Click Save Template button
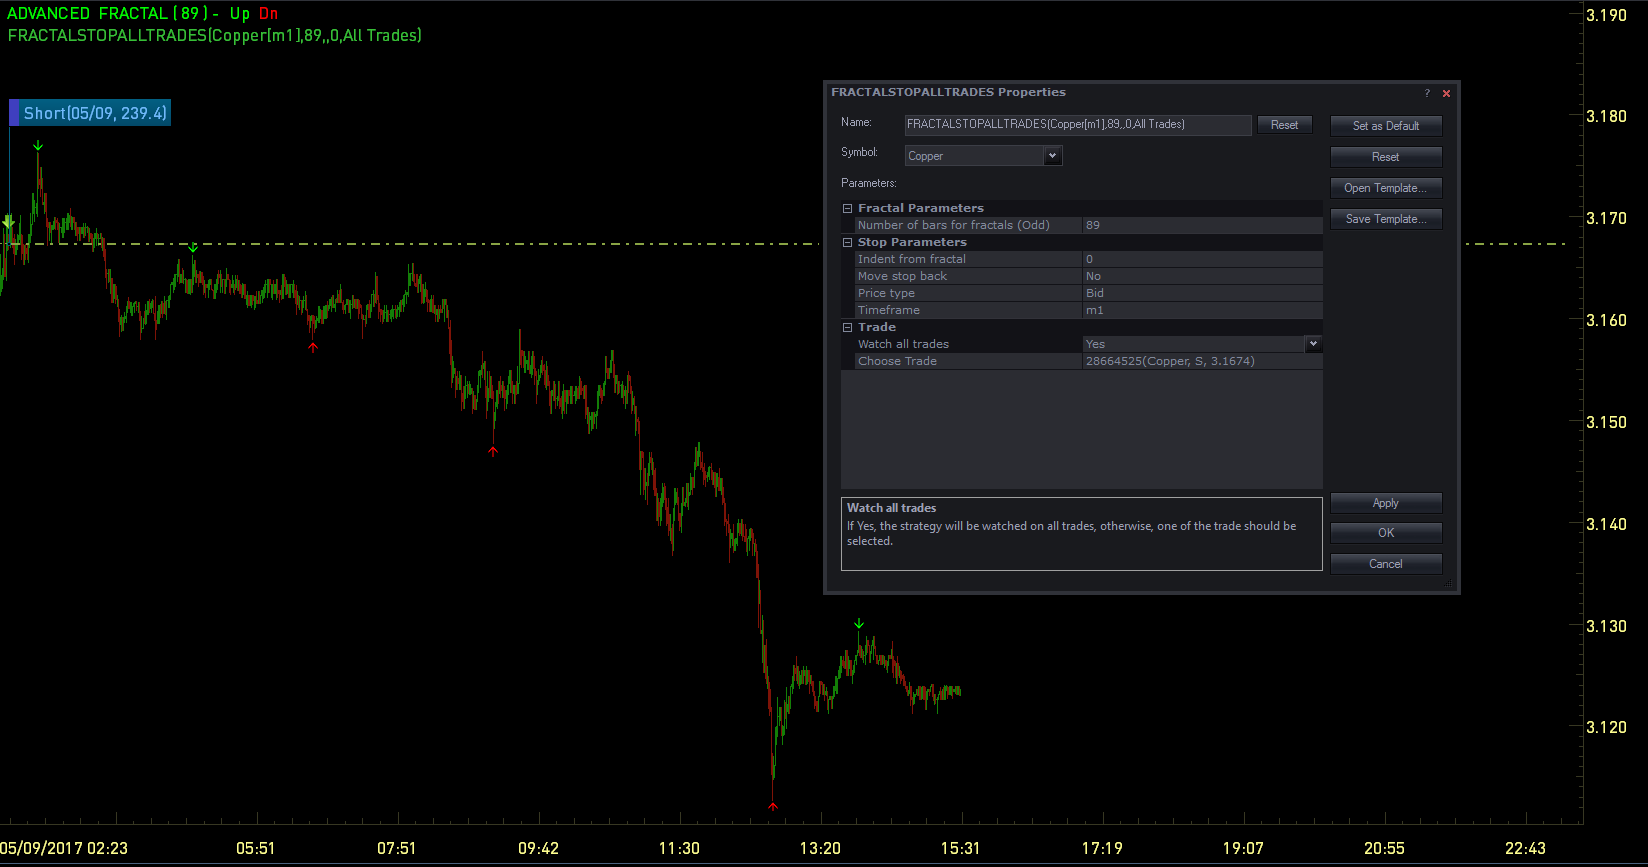 [1386, 219]
